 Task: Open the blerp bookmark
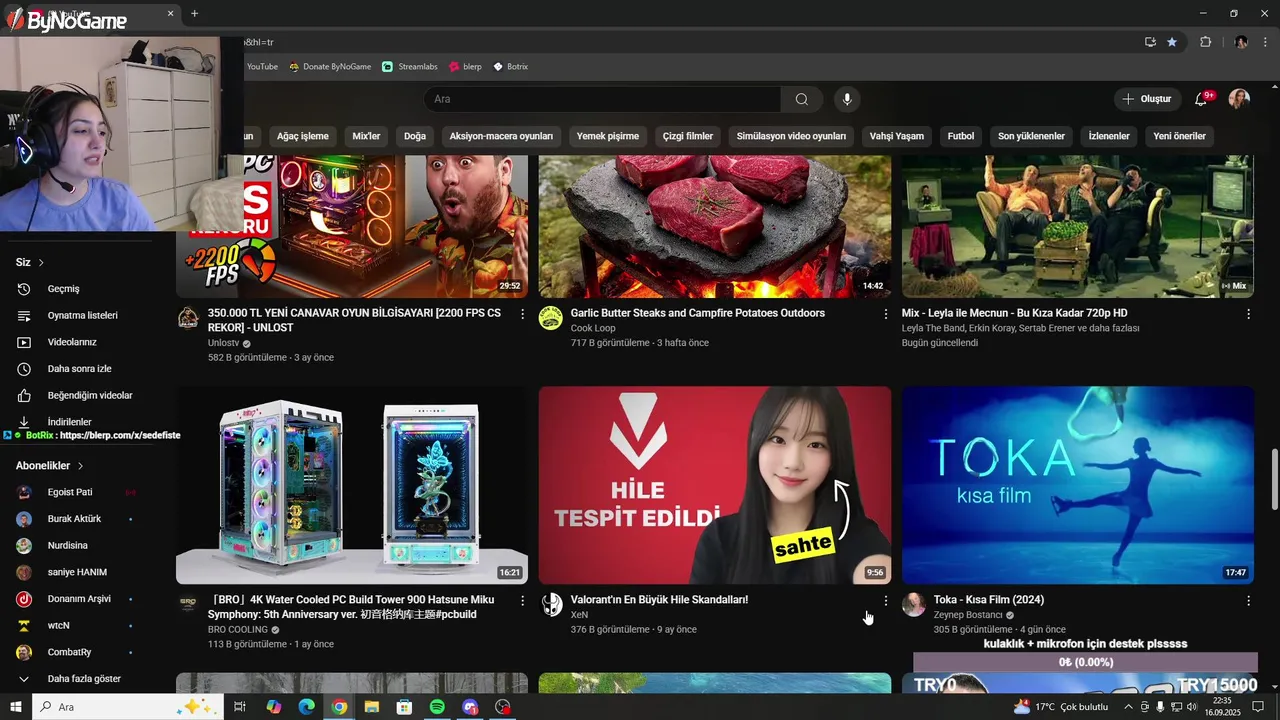click(x=465, y=67)
